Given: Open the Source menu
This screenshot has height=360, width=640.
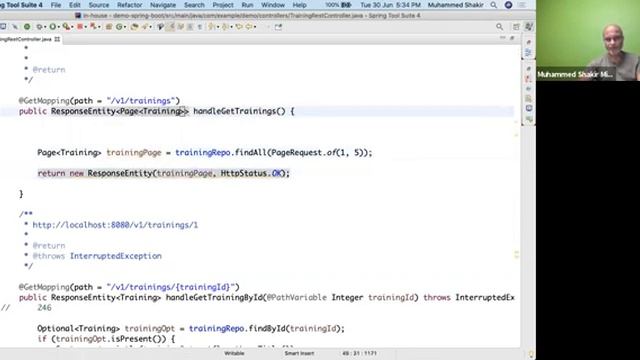Looking at the screenshot, I should (x=99, y=5).
